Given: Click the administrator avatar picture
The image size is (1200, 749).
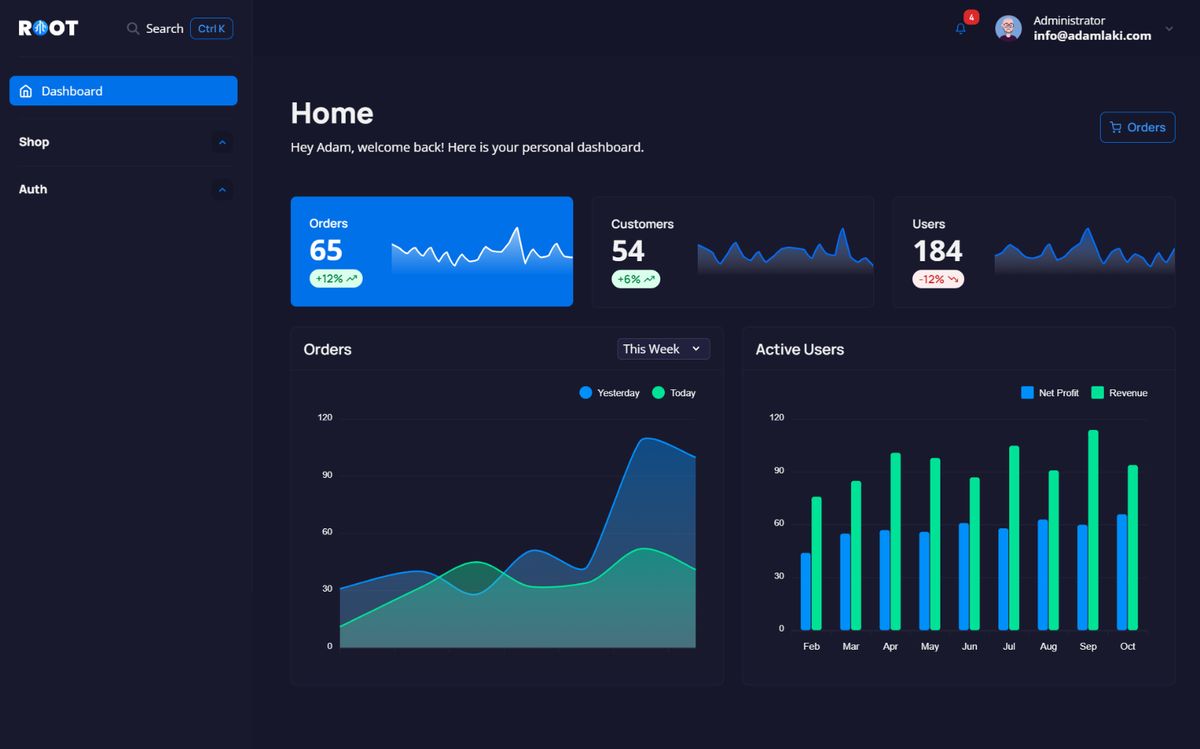Looking at the screenshot, I should click(1008, 28).
